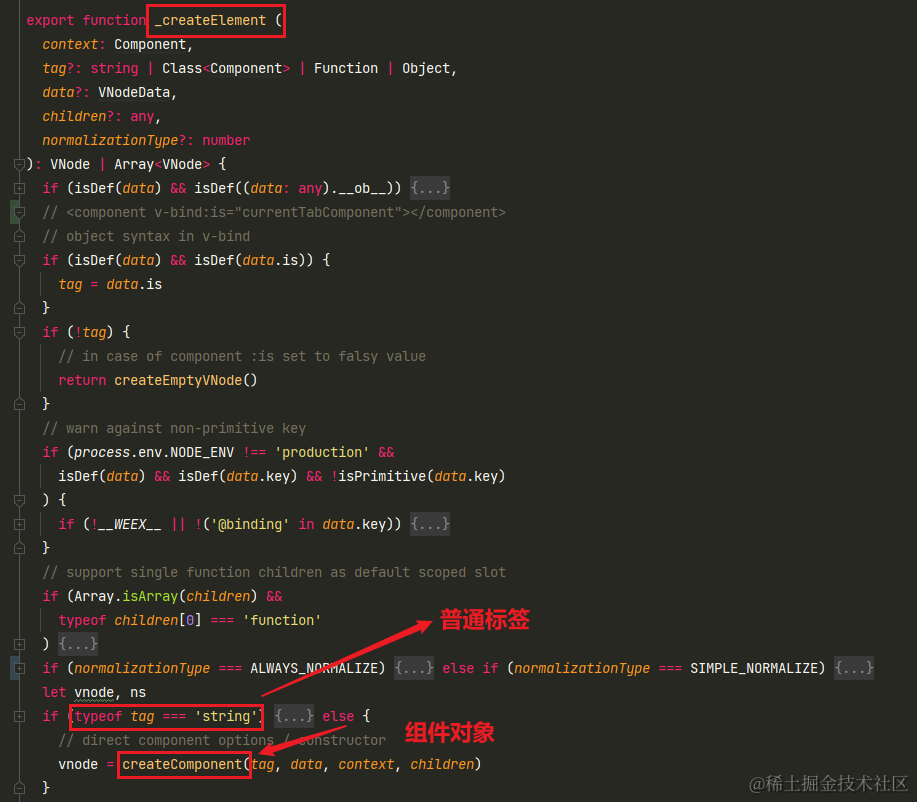The image size is (917, 802).
Task: Click the 'Function' type in tag parameter
Action: (x=346, y=68)
